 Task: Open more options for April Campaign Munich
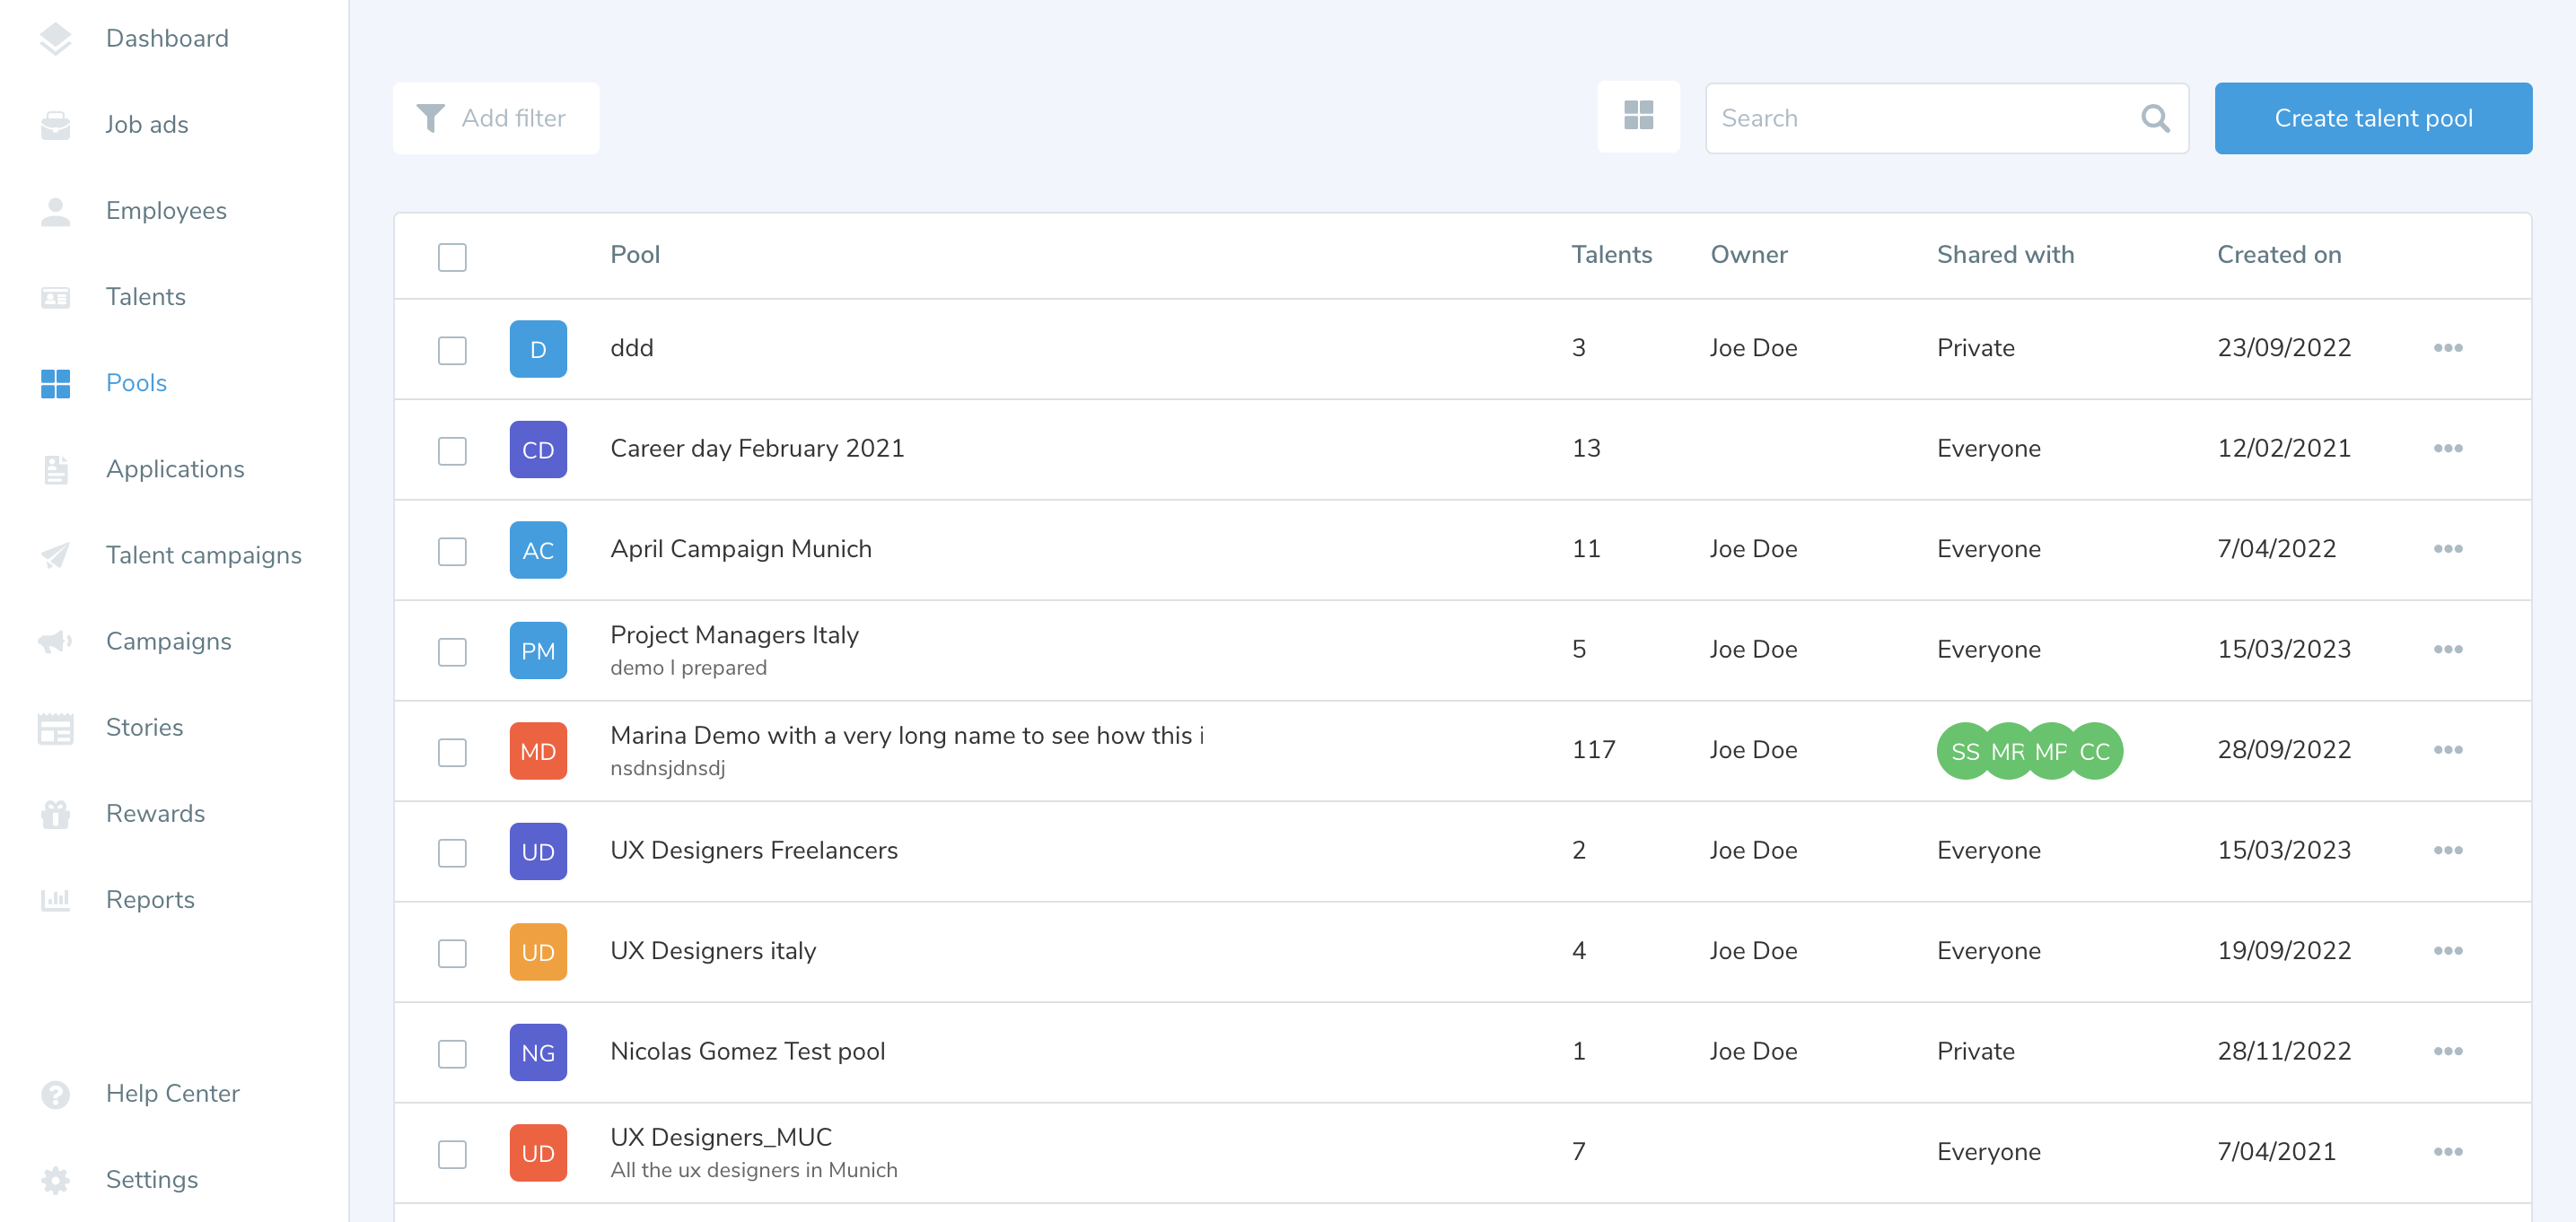[x=2447, y=549]
